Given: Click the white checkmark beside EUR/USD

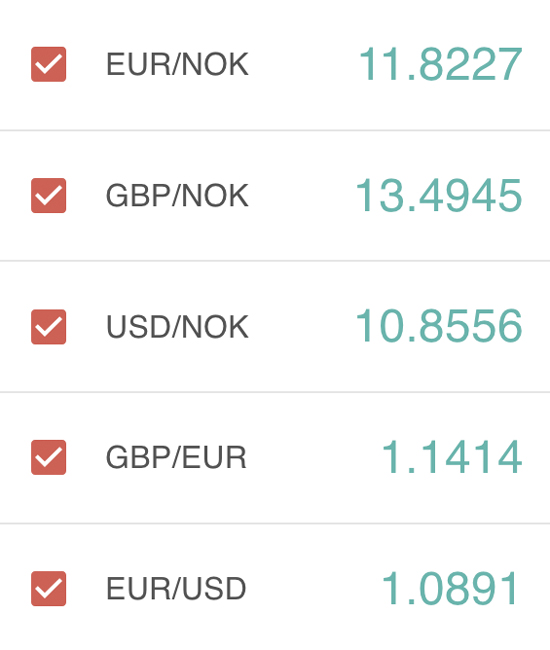Looking at the screenshot, I should point(48,589).
